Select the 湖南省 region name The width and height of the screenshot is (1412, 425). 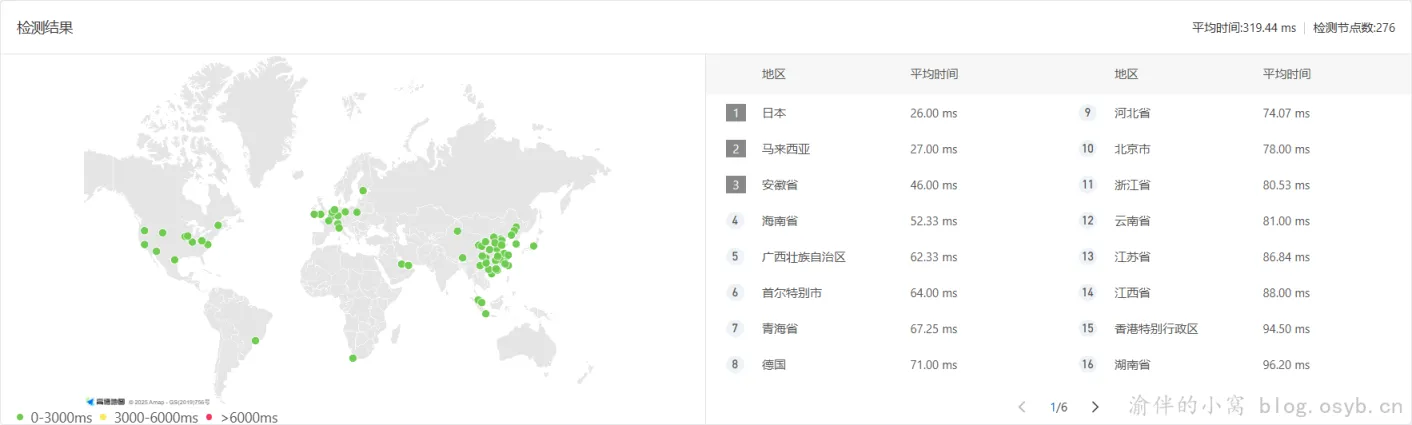(1132, 364)
